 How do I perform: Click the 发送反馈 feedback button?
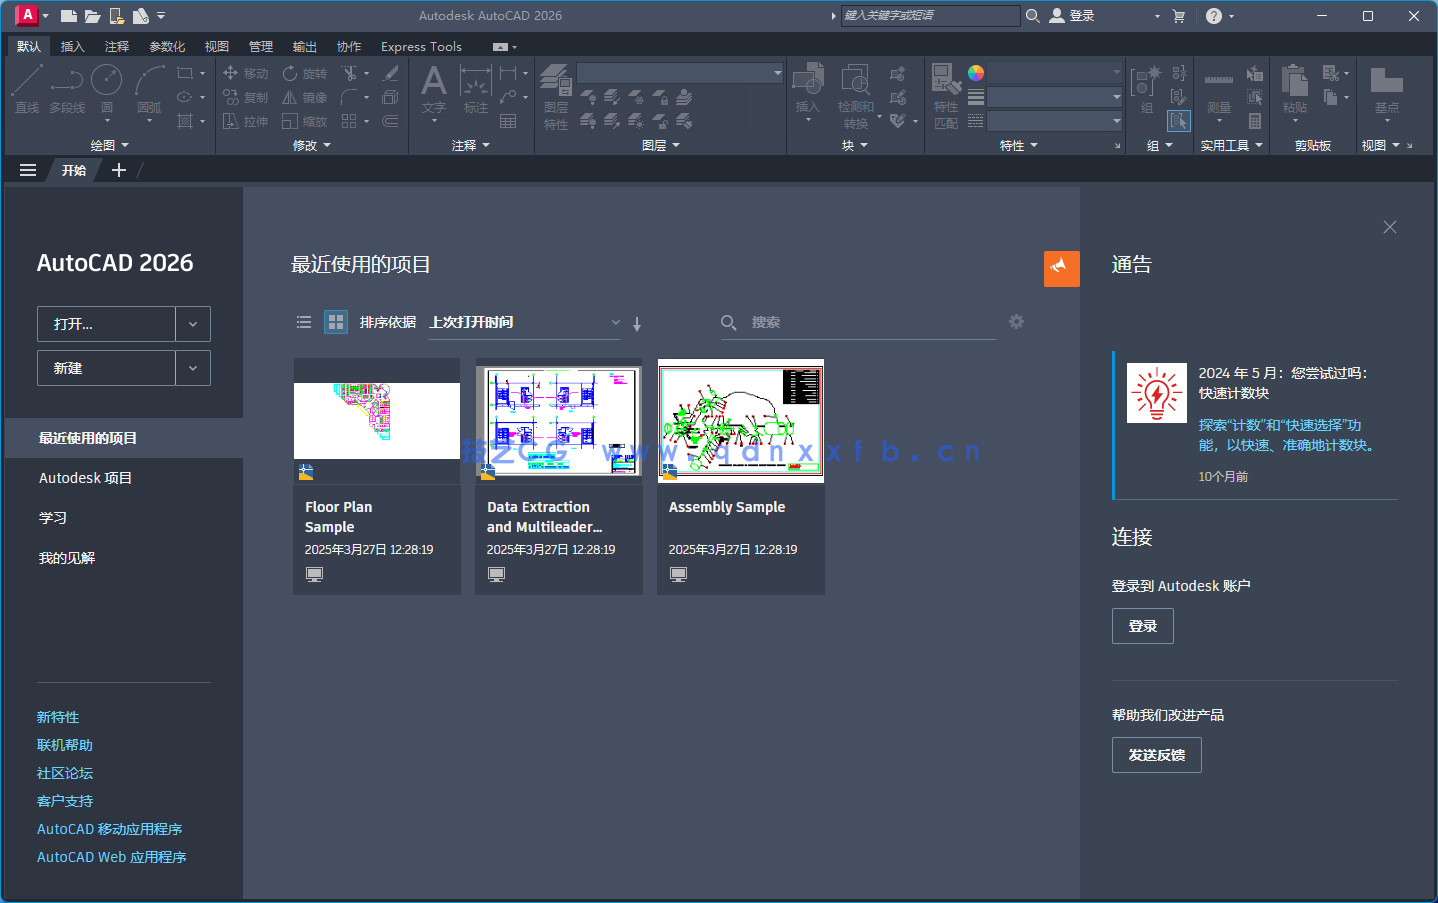pos(1156,755)
